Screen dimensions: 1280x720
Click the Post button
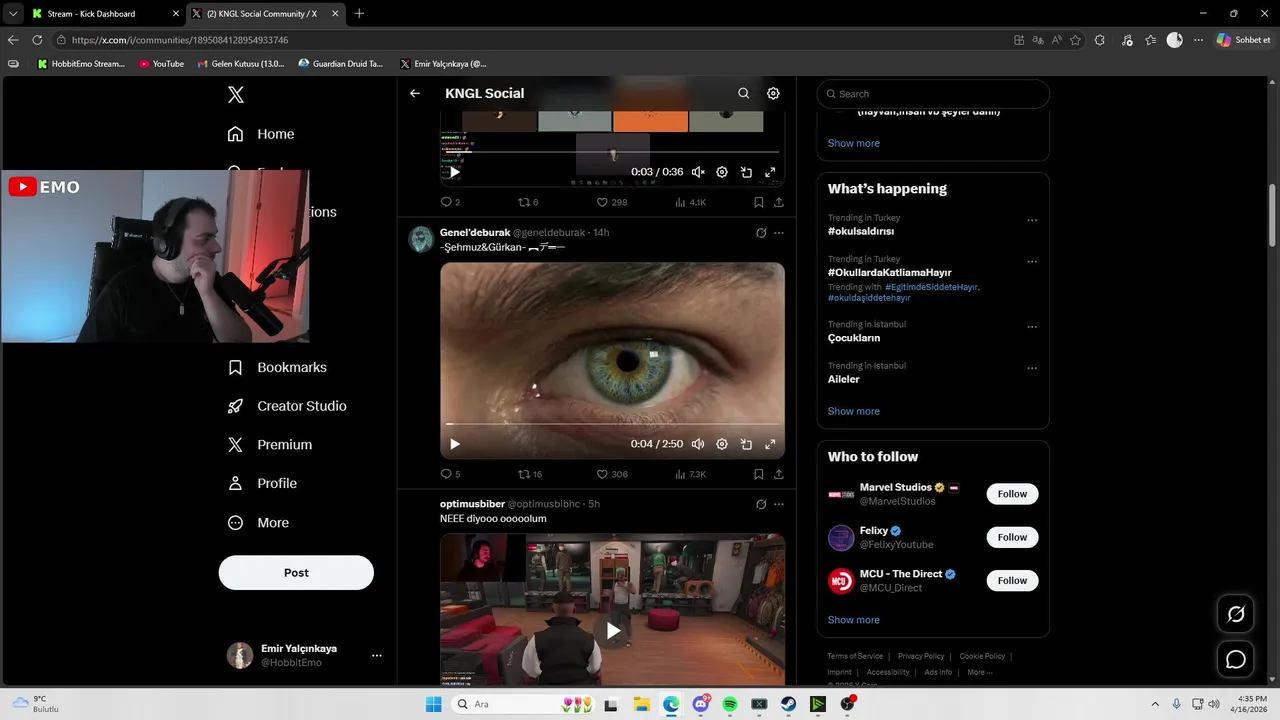click(296, 573)
